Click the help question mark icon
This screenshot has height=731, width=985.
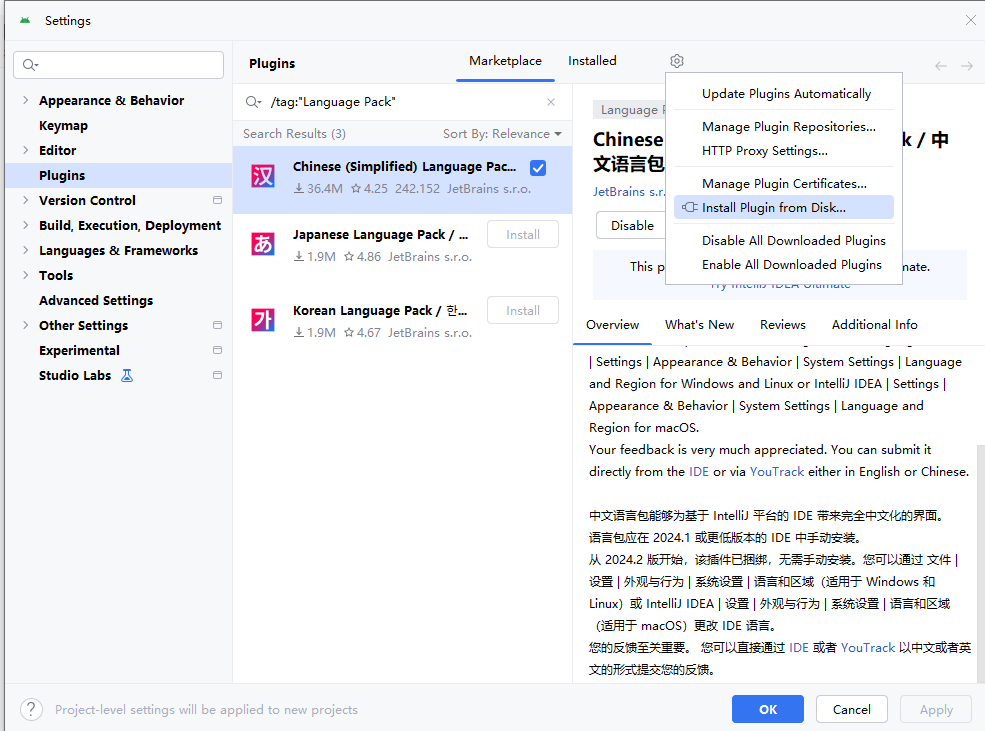[x=31, y=709]
